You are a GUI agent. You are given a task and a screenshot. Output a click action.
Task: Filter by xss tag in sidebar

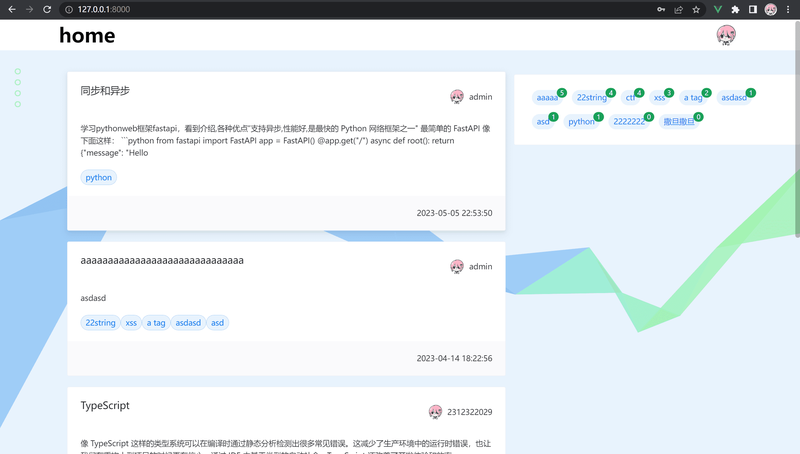click(660, 97)
